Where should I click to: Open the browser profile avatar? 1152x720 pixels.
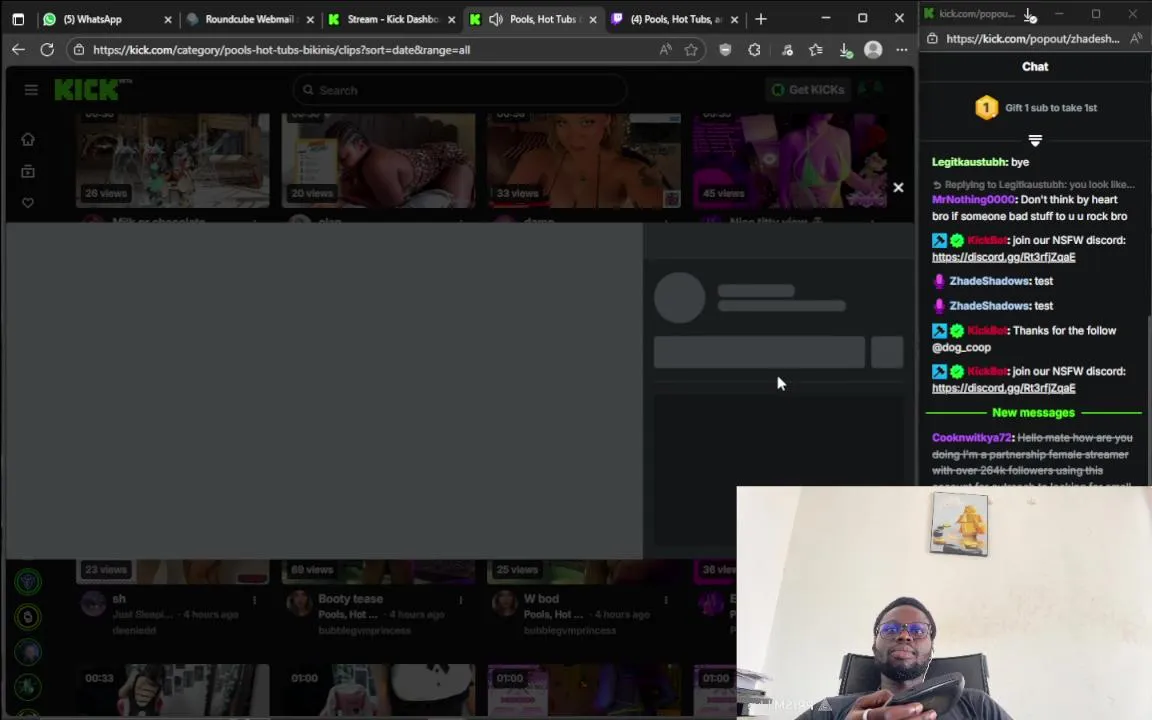pos(873,50)
